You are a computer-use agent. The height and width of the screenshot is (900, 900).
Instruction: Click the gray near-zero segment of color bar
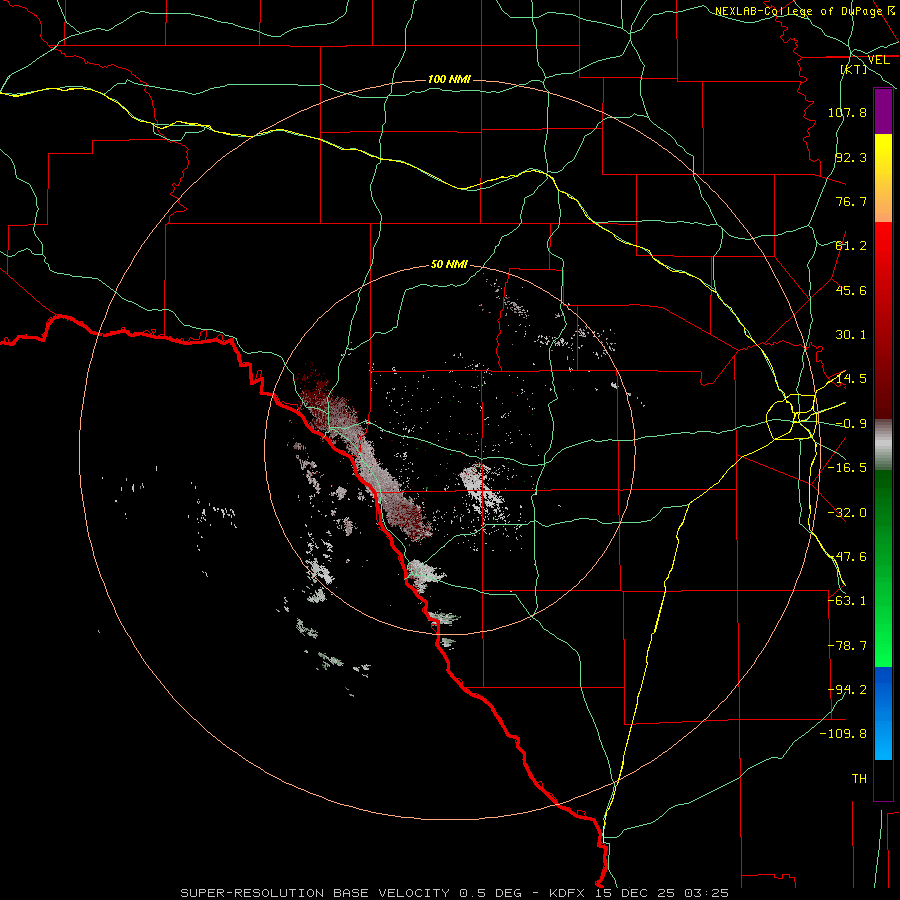(x=883, y=445)
